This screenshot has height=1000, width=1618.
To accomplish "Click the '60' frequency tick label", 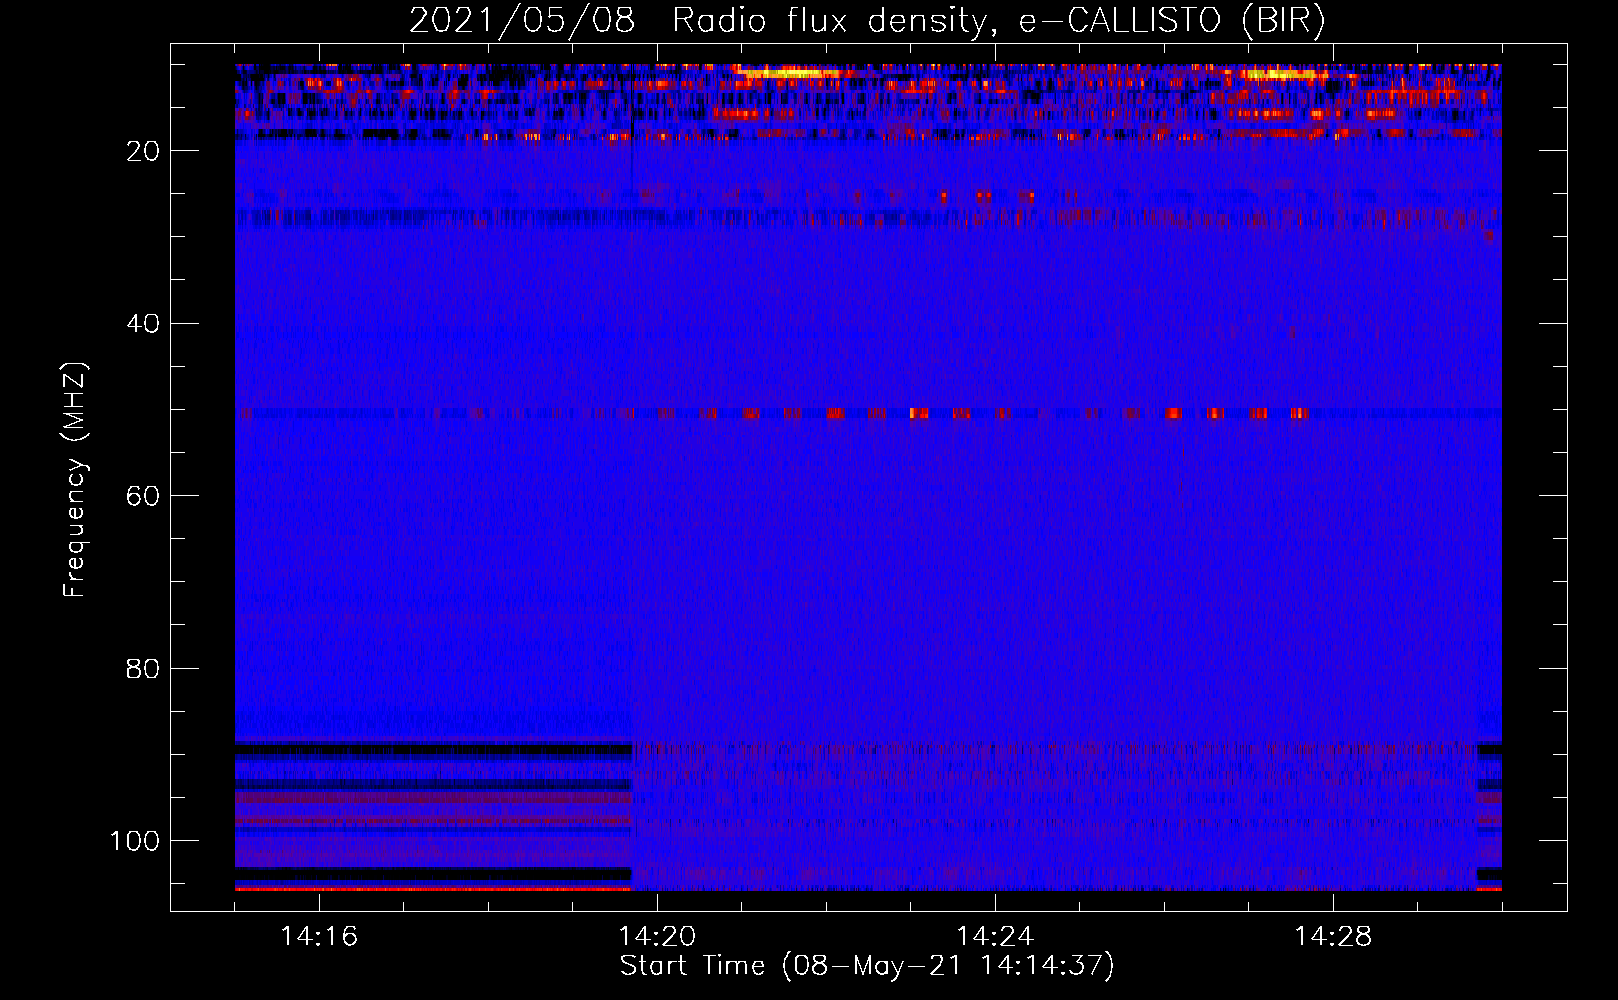I will [x=144, y=496].
